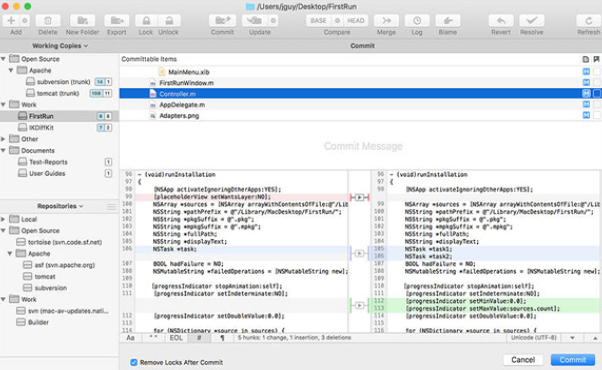The height and width of the screenshot is (370, 602).
Task: Select MainMenu.xib in committable items
Action: pos(361,72)
